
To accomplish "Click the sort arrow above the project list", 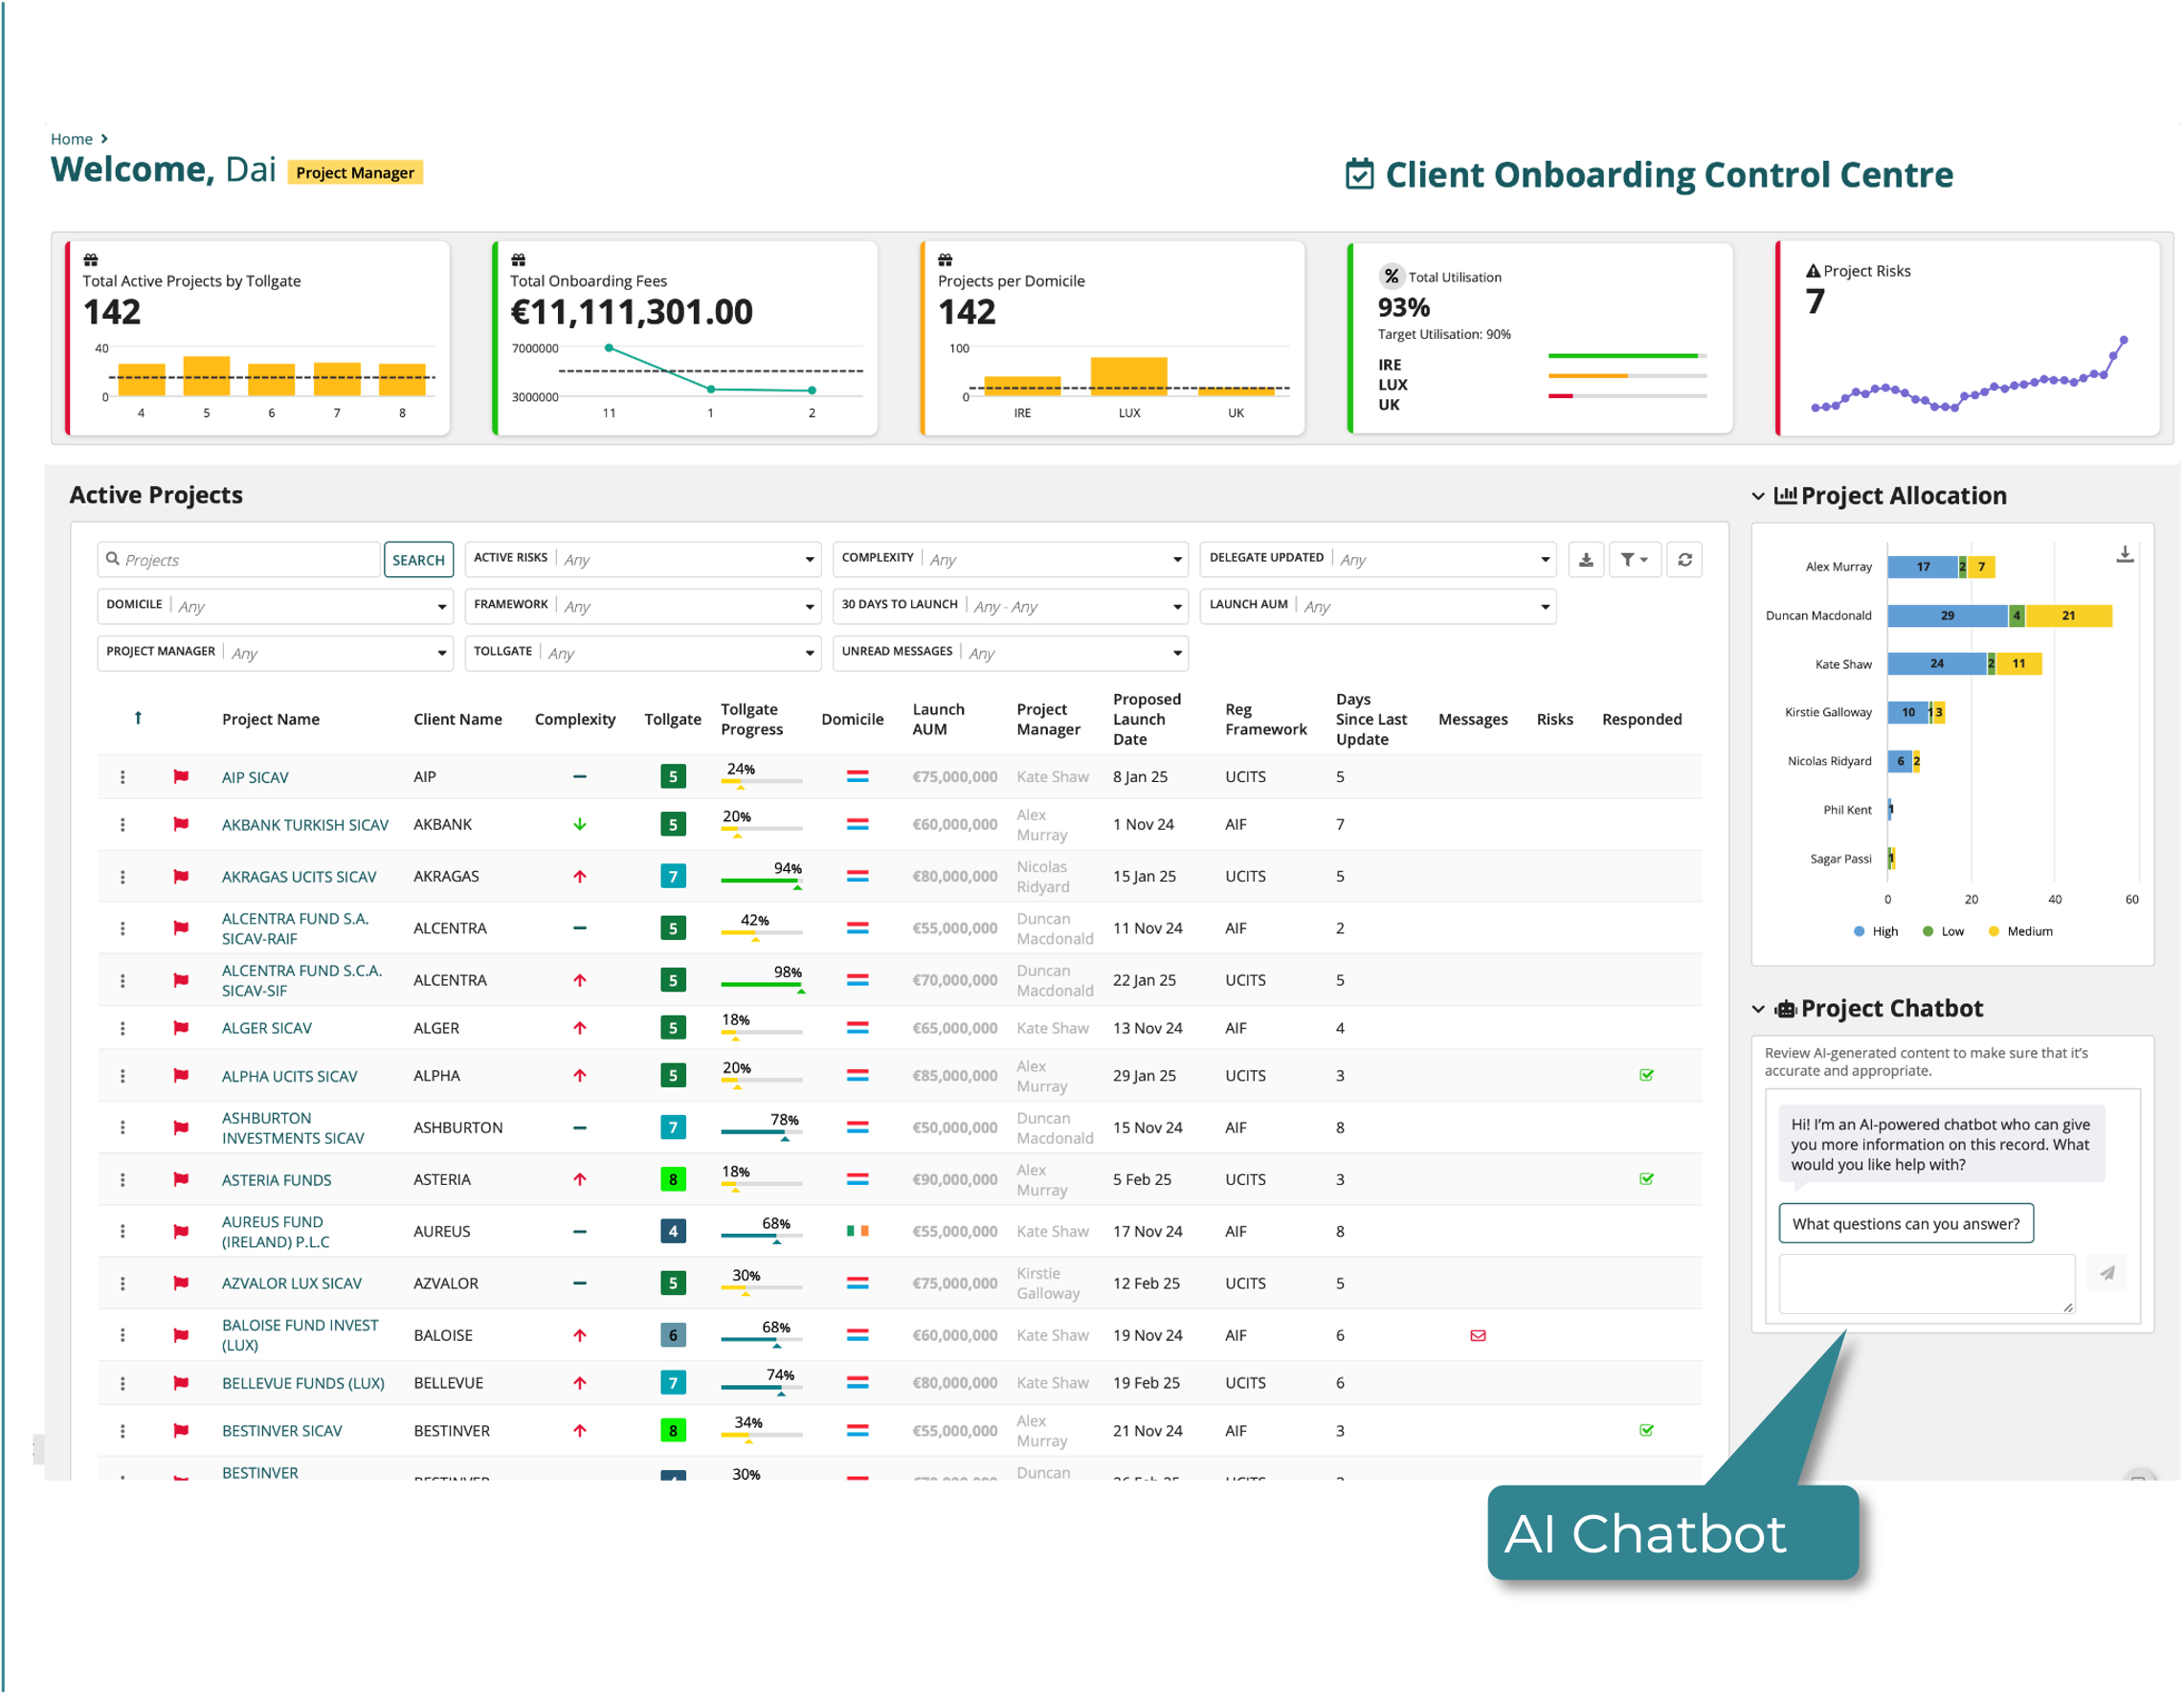I will coord(138,718).
